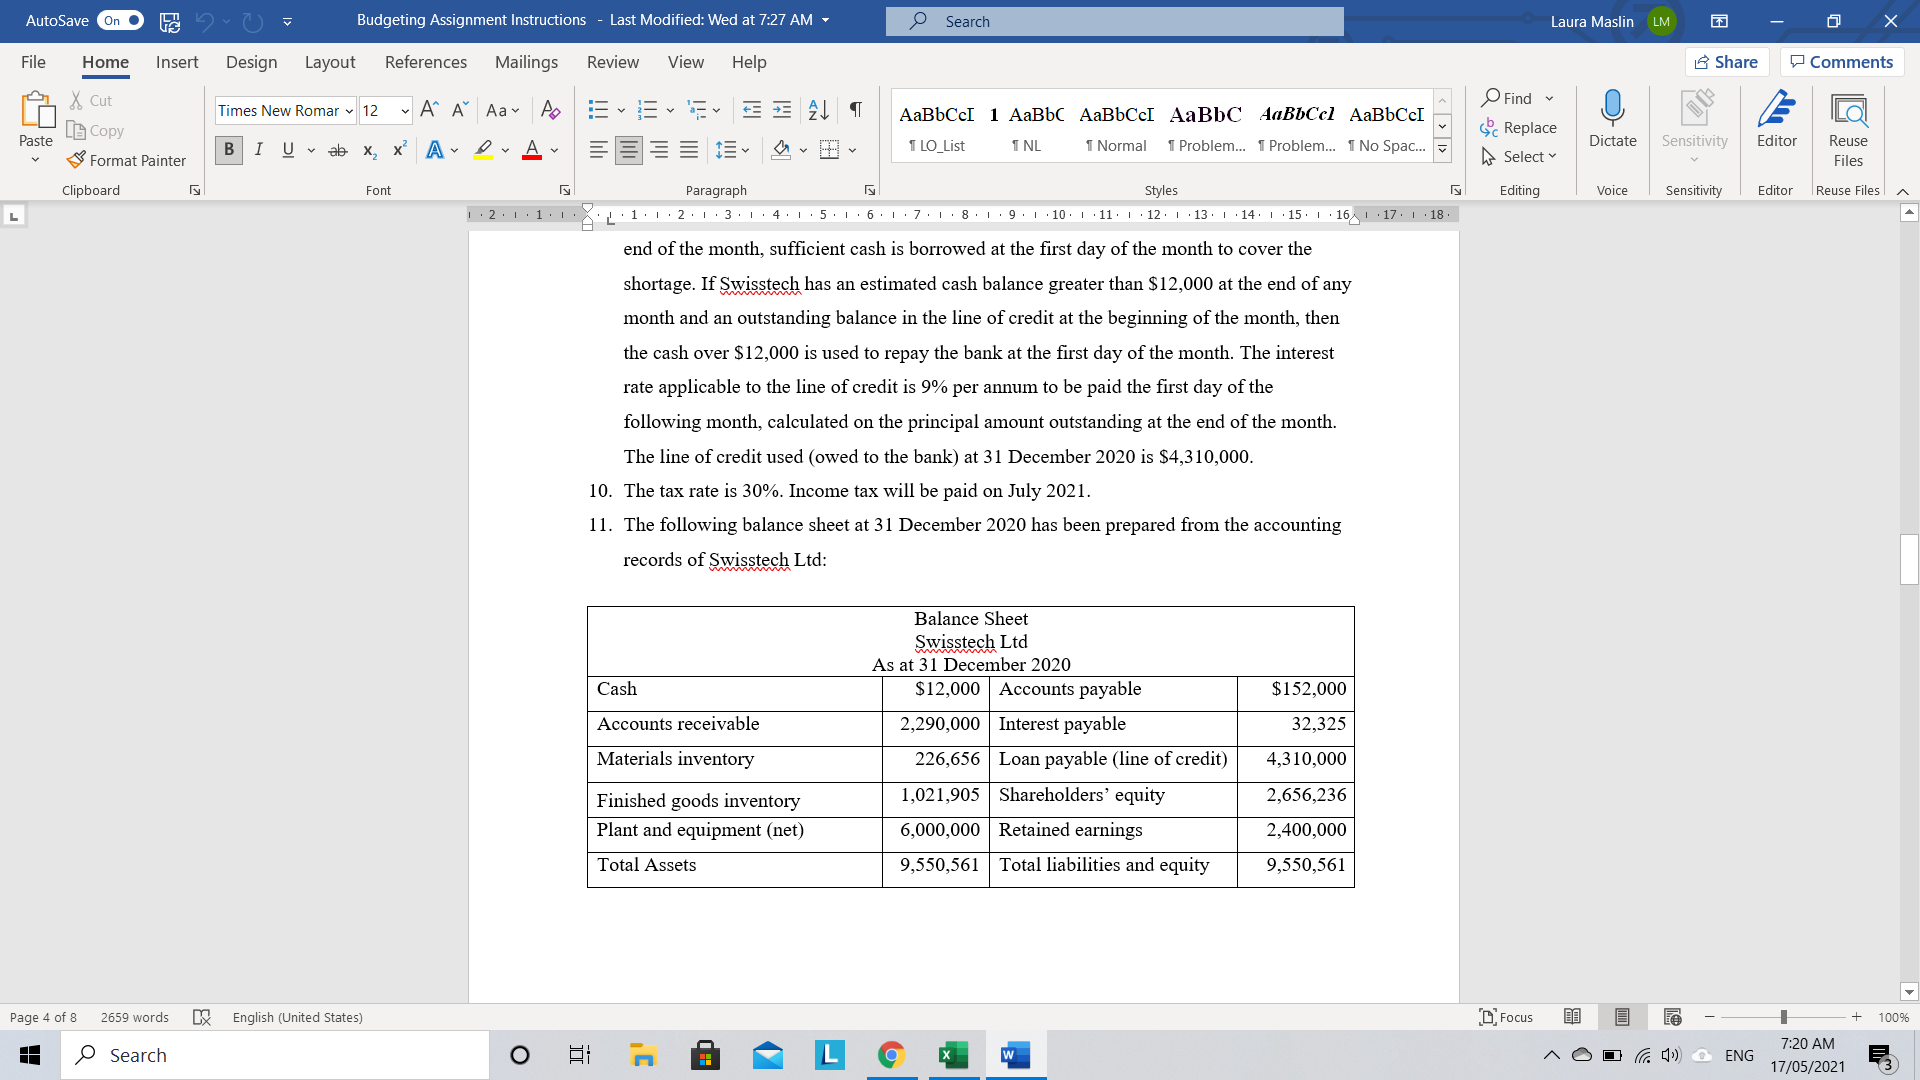1920x1080 pixels.
Task: Click the Increase Indent icon
Action: [x=782, y=110]
